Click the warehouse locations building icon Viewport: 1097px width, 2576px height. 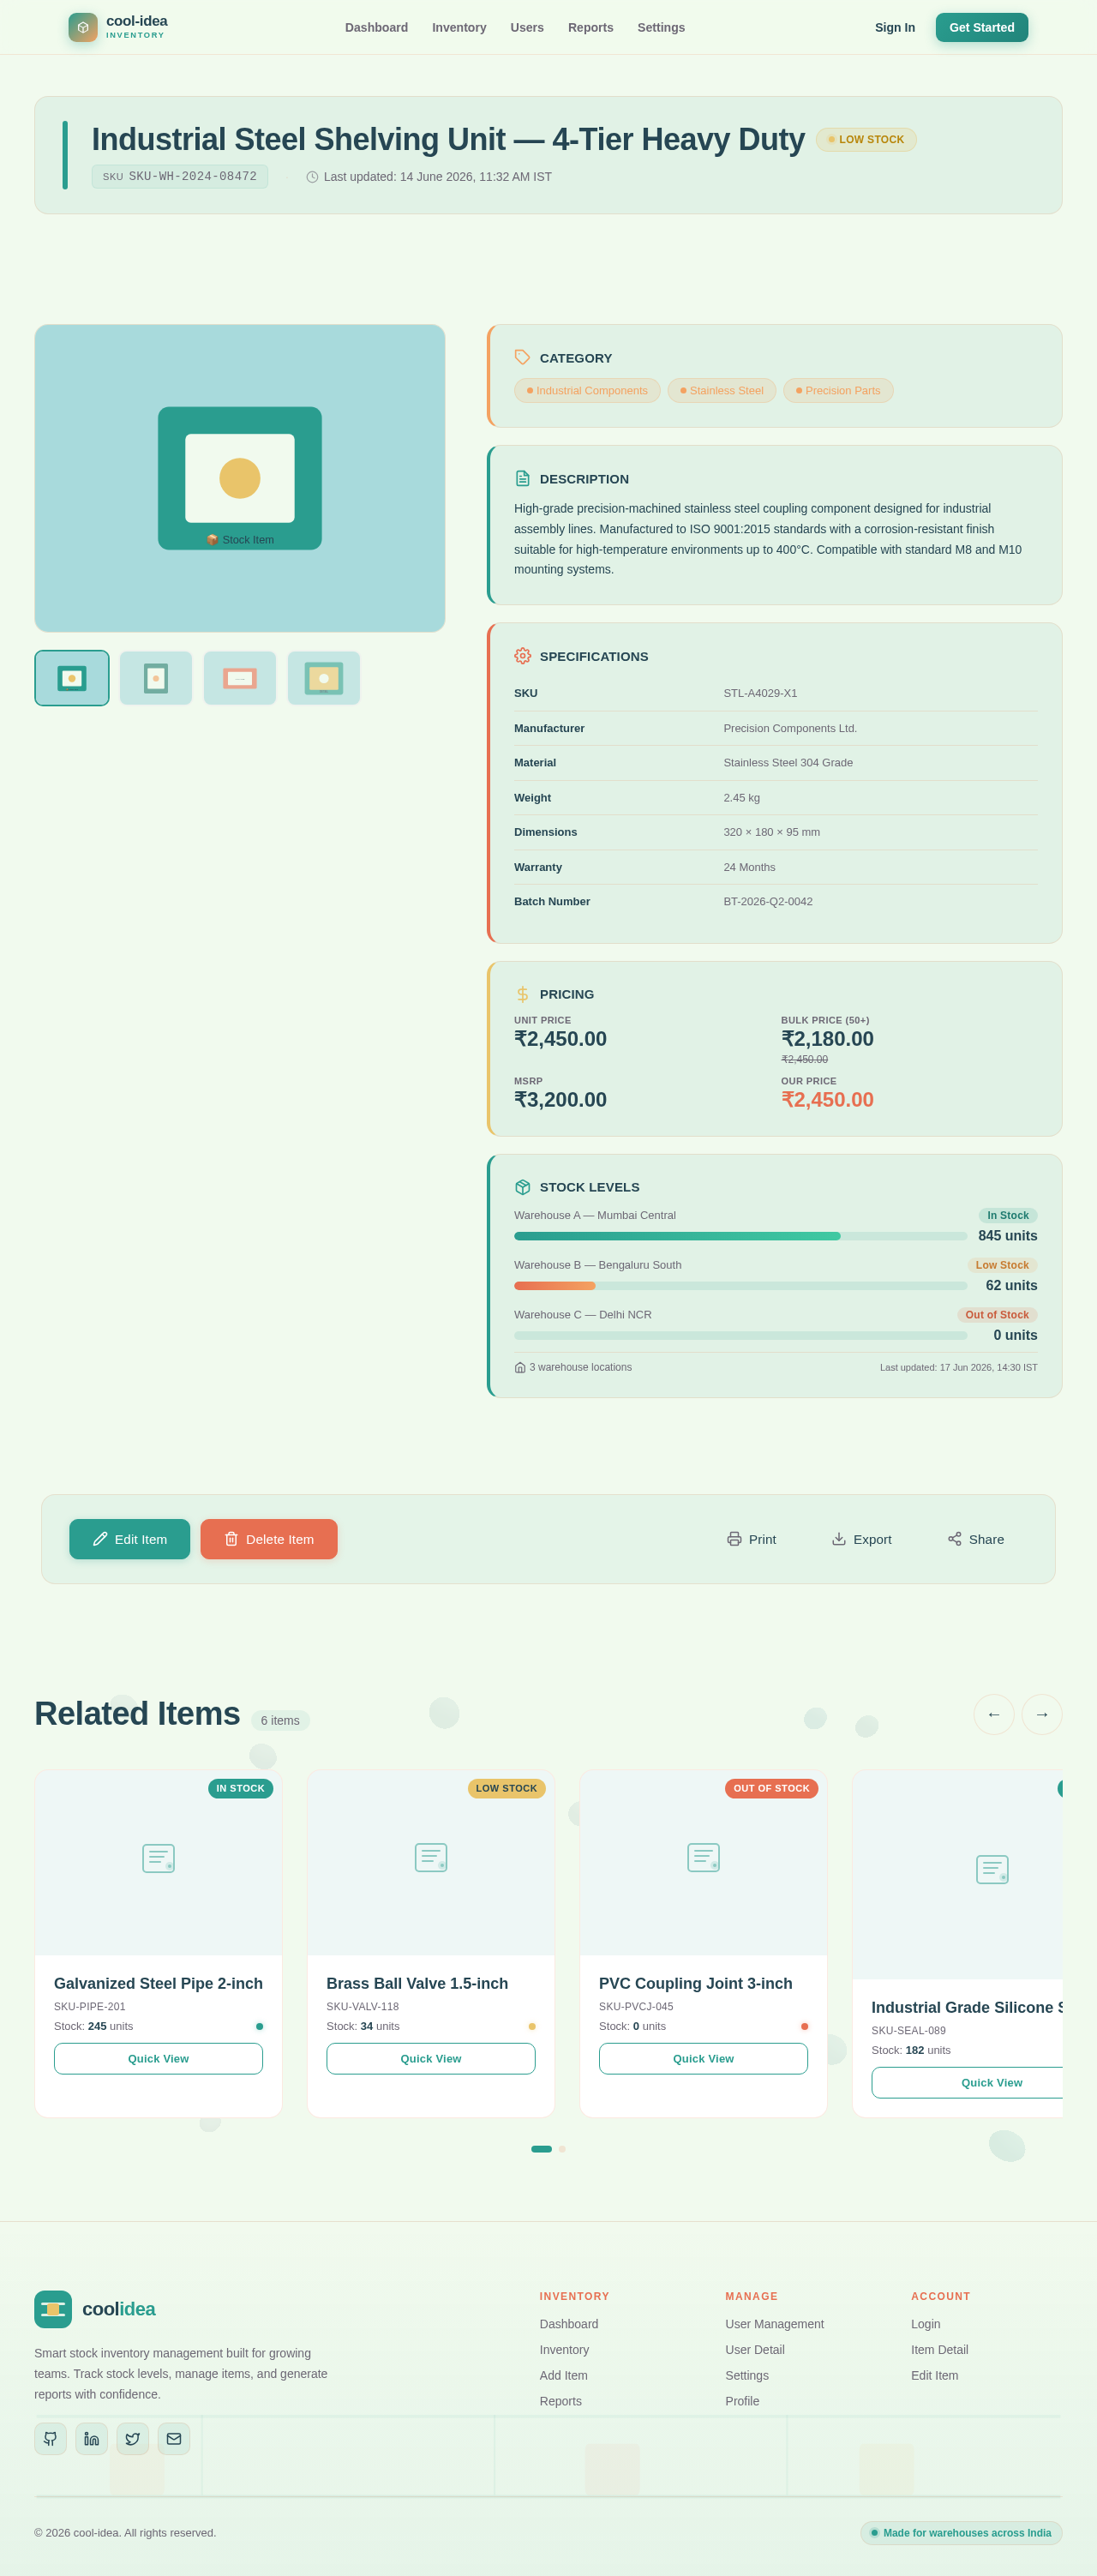coord(520,1368)
